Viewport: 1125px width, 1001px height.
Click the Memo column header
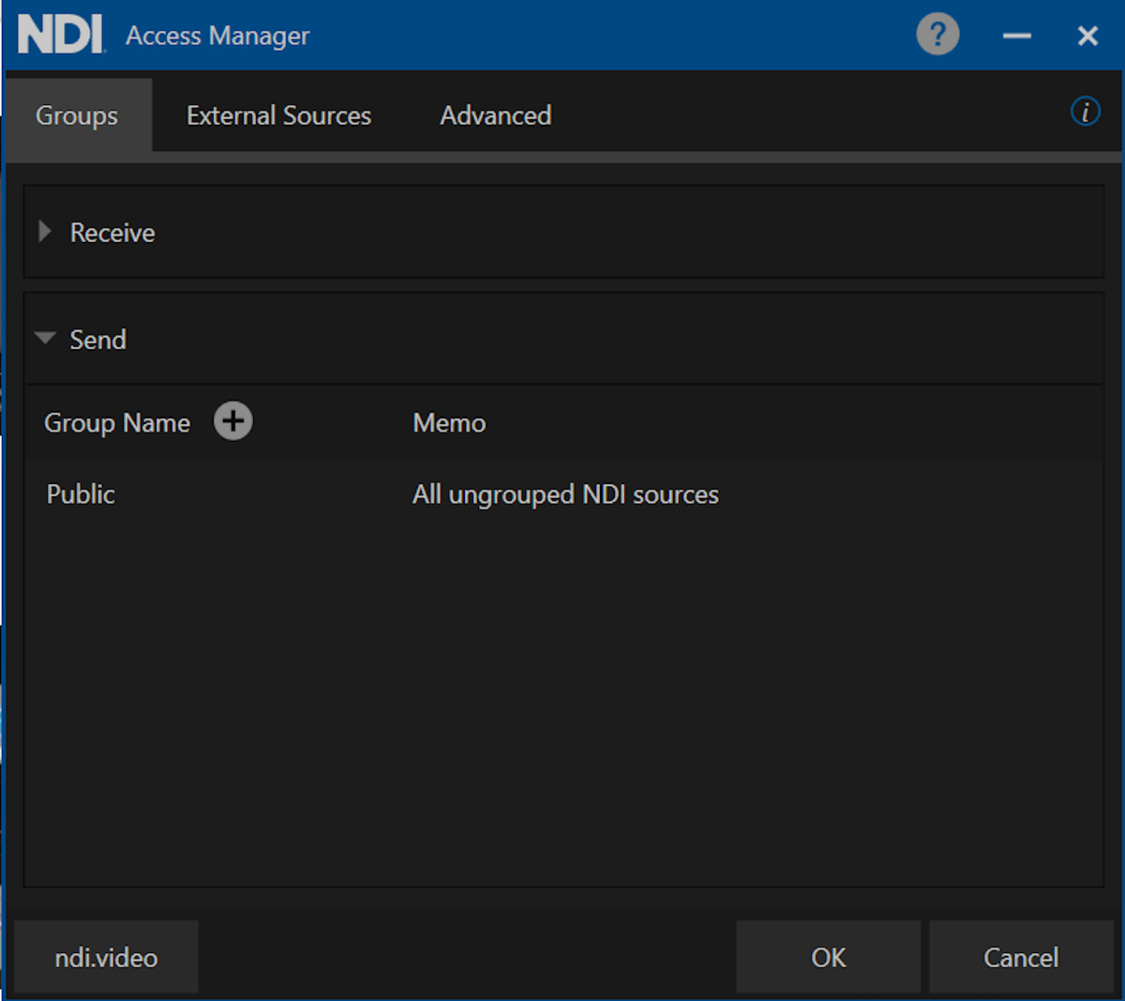click(x=449, y=423)
